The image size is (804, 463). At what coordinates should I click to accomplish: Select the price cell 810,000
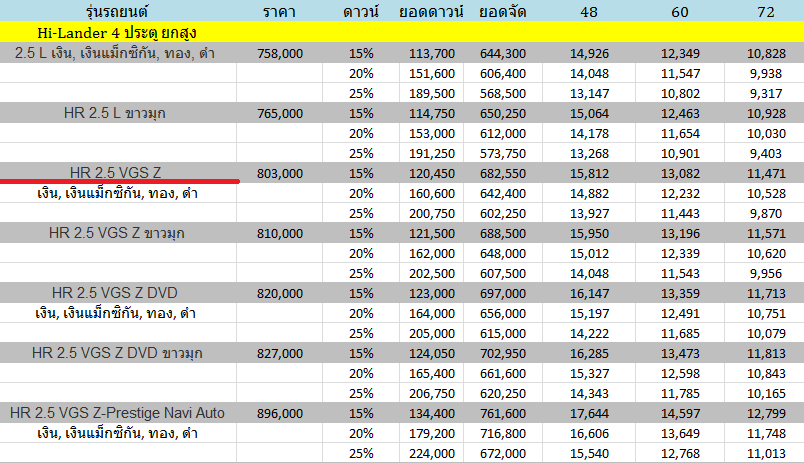pos(280,234)
